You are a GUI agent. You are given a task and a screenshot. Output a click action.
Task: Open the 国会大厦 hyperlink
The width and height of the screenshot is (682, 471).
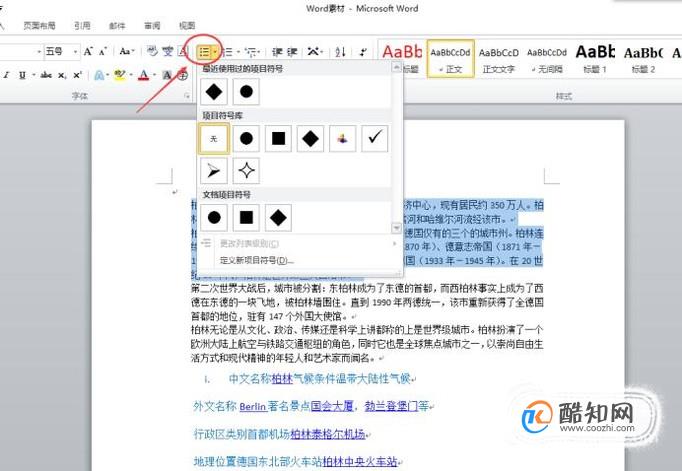[x=332, y=406]
